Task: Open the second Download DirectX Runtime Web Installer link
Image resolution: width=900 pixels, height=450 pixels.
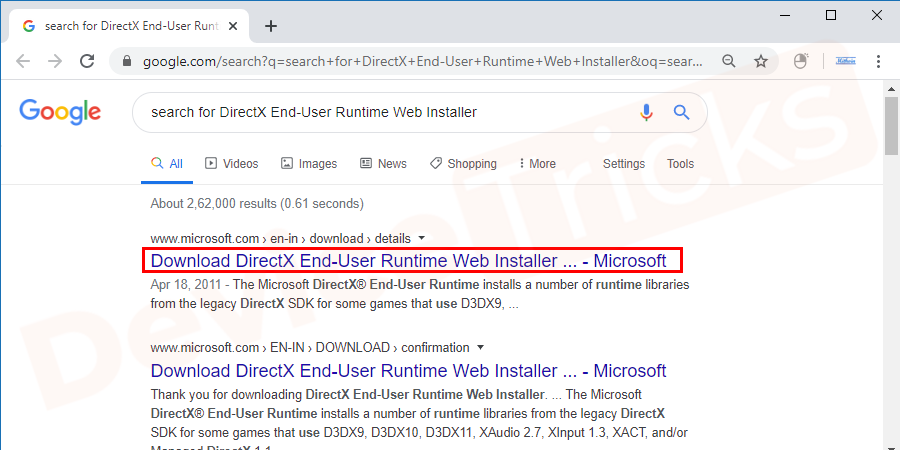Action: (408, 370)
